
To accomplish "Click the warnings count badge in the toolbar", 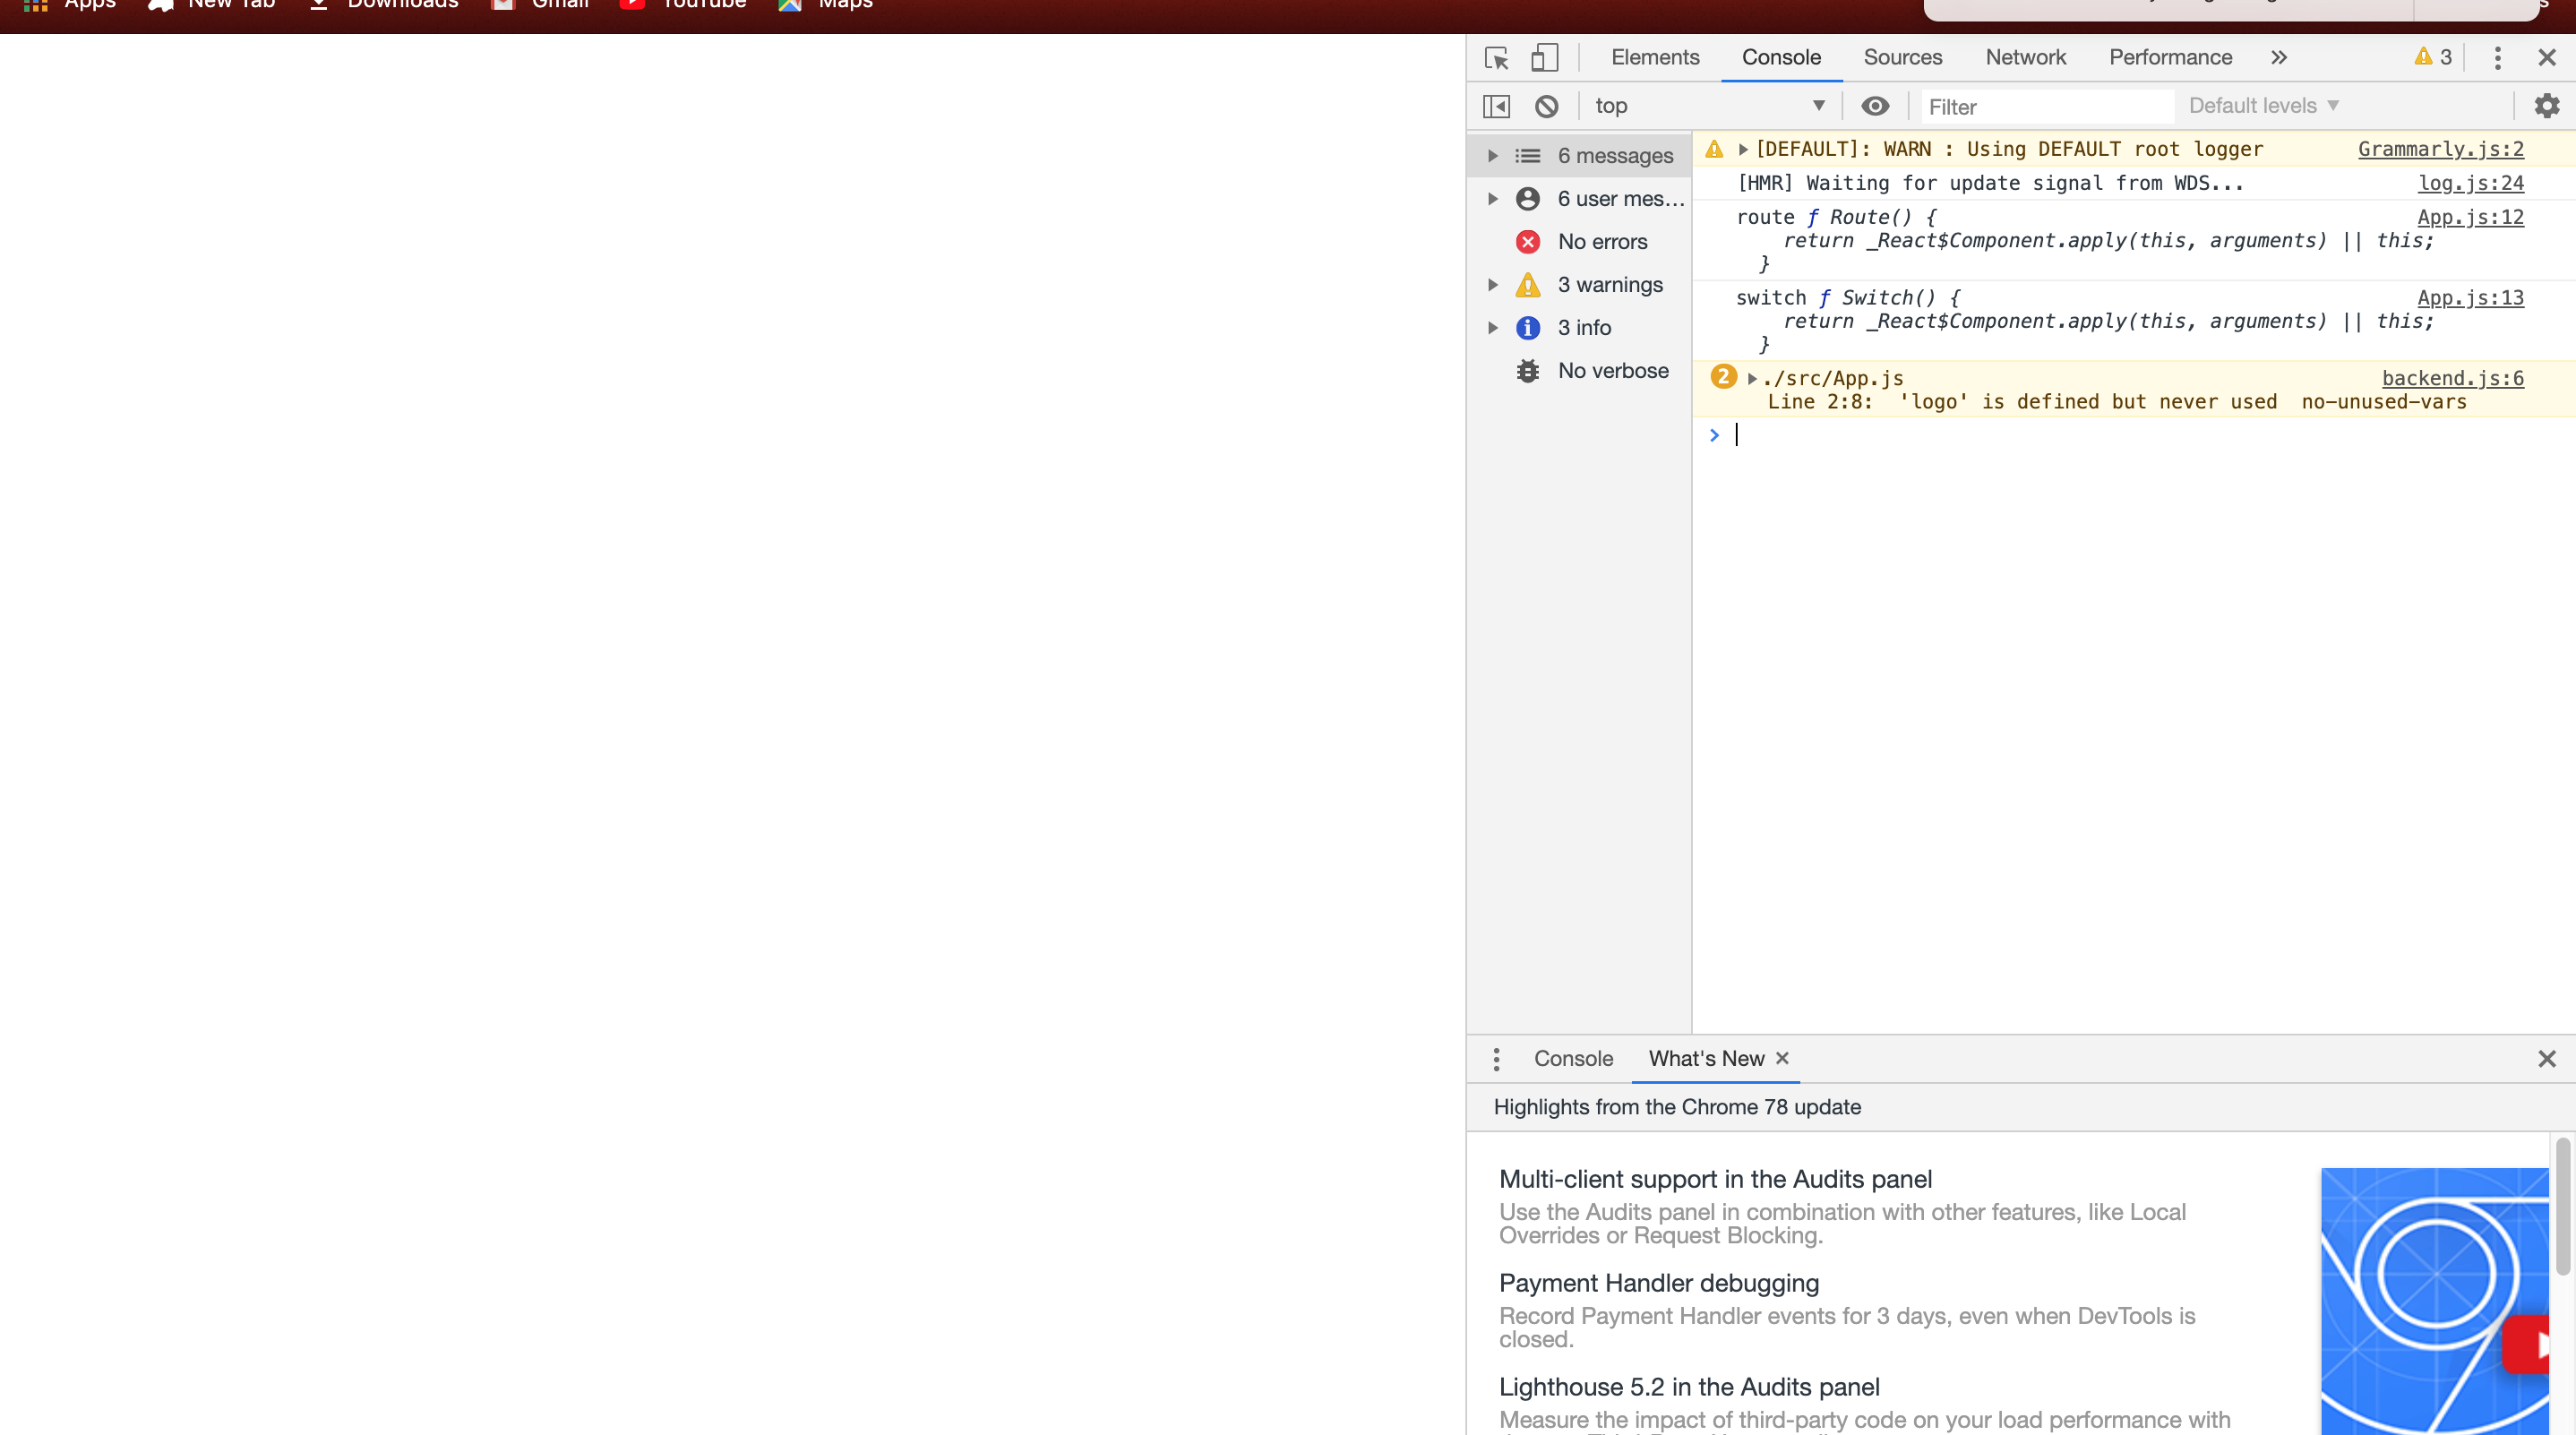I will point(2433,58).
